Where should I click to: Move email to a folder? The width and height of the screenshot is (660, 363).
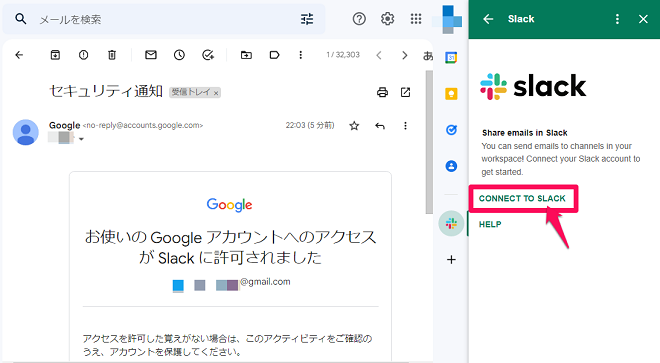[246, 55]
